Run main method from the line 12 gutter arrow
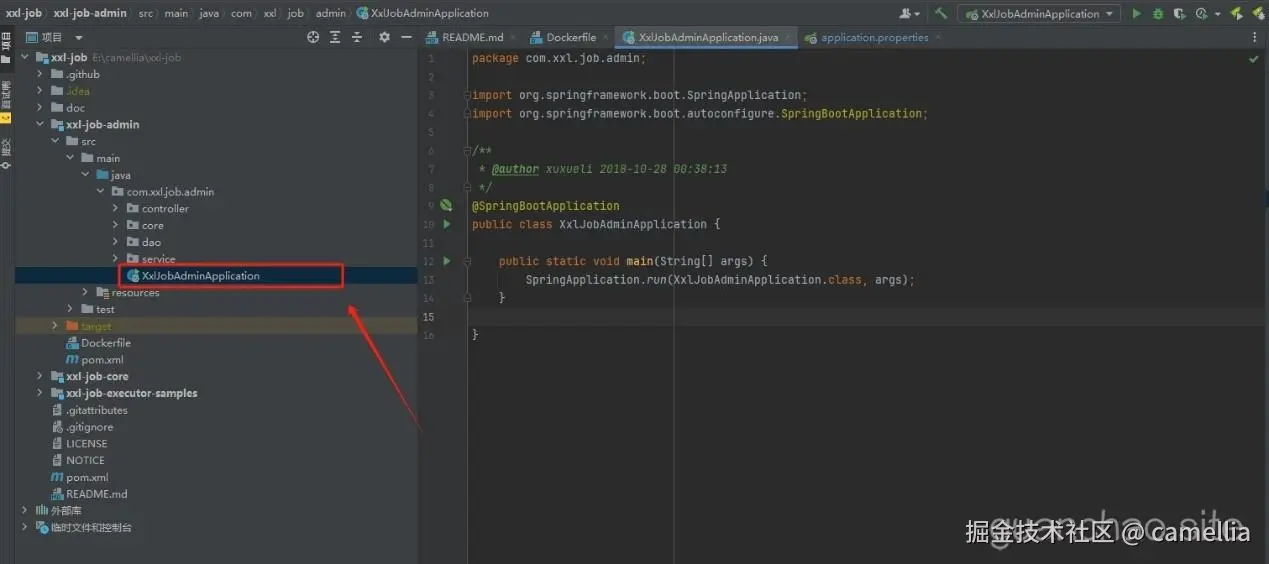Screen dimensions: 1269x564 tap(447, 261)
